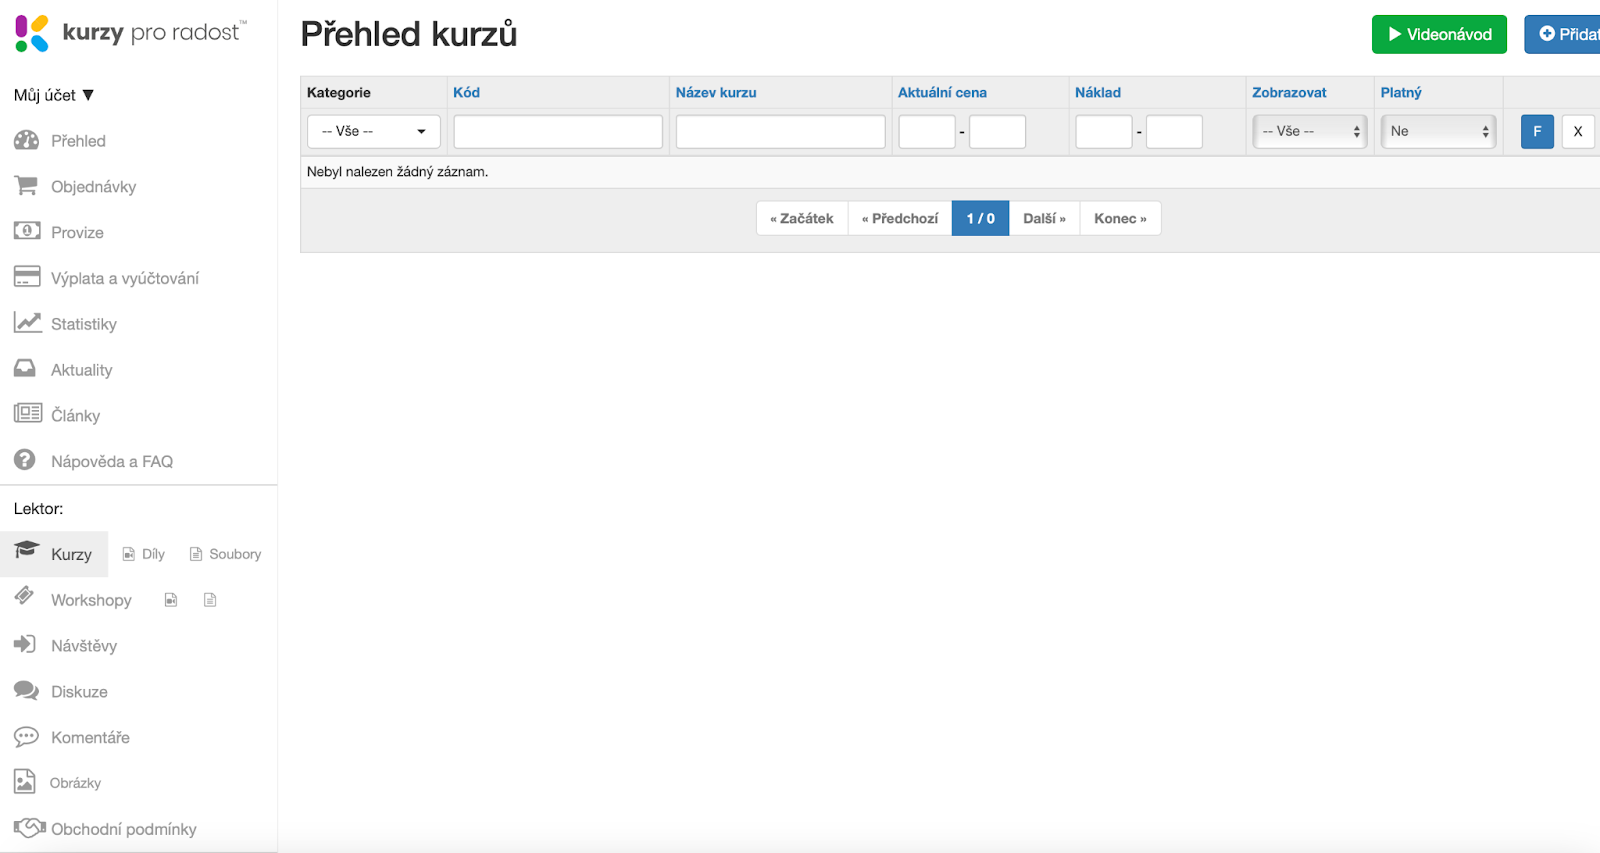
Task: Open Nápověda a FAQ menu item
Action: point(112,462)
